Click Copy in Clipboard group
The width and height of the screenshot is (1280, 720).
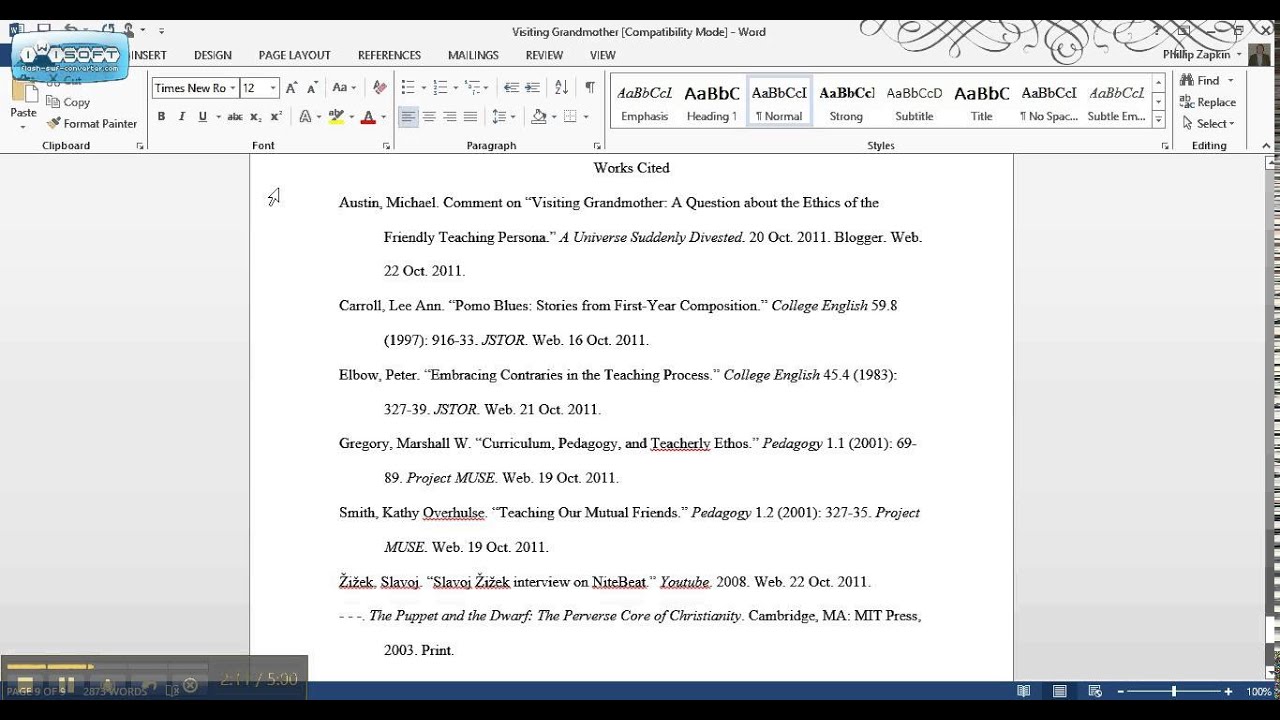click(x=69, y=102)
